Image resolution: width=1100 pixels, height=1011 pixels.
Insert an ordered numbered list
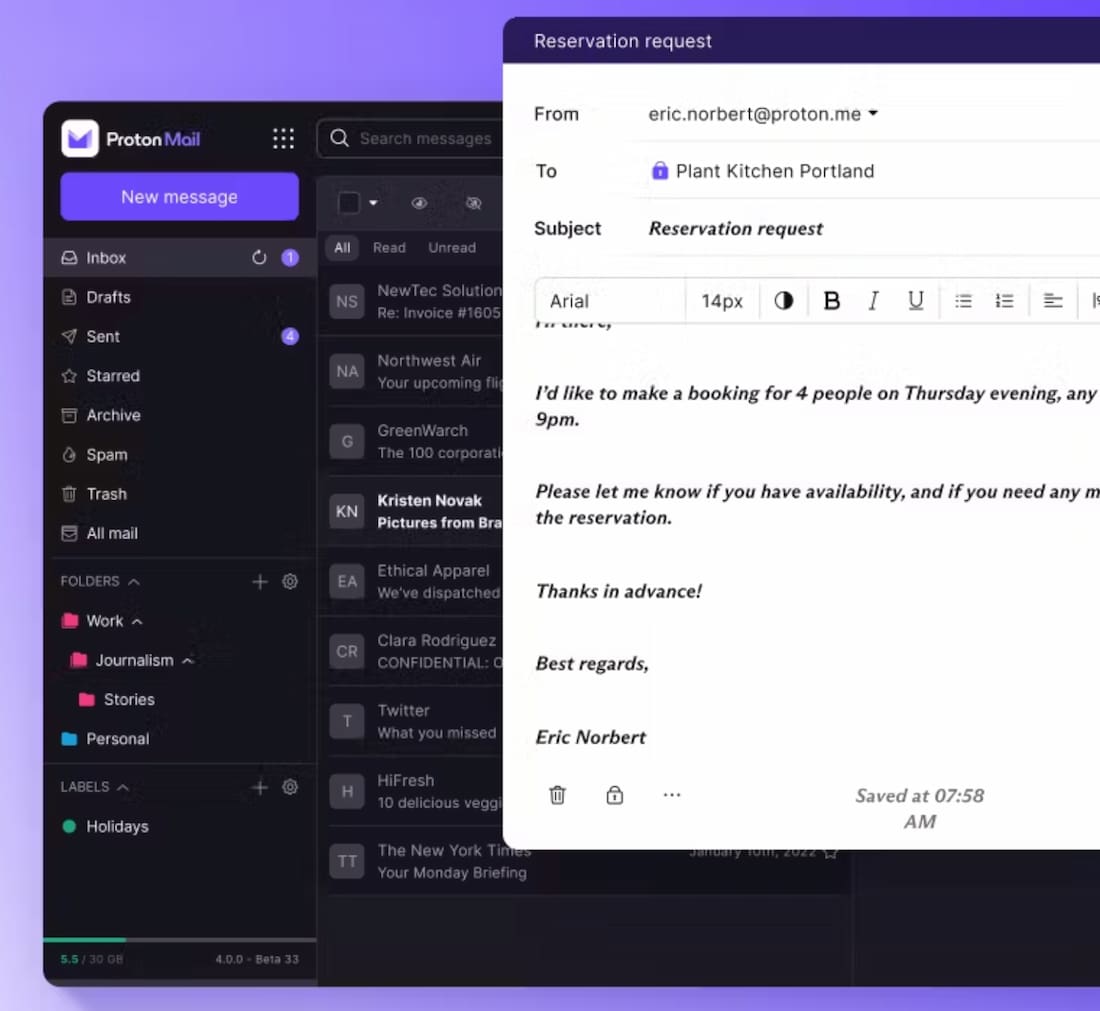point(1005,301)
